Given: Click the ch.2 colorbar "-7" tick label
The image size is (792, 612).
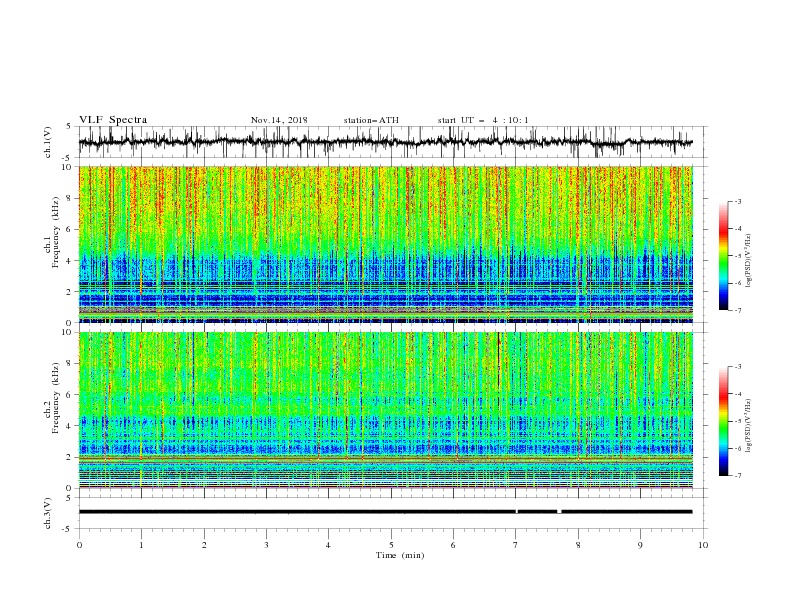Looking at the screenshot, I should coord(737,475).
